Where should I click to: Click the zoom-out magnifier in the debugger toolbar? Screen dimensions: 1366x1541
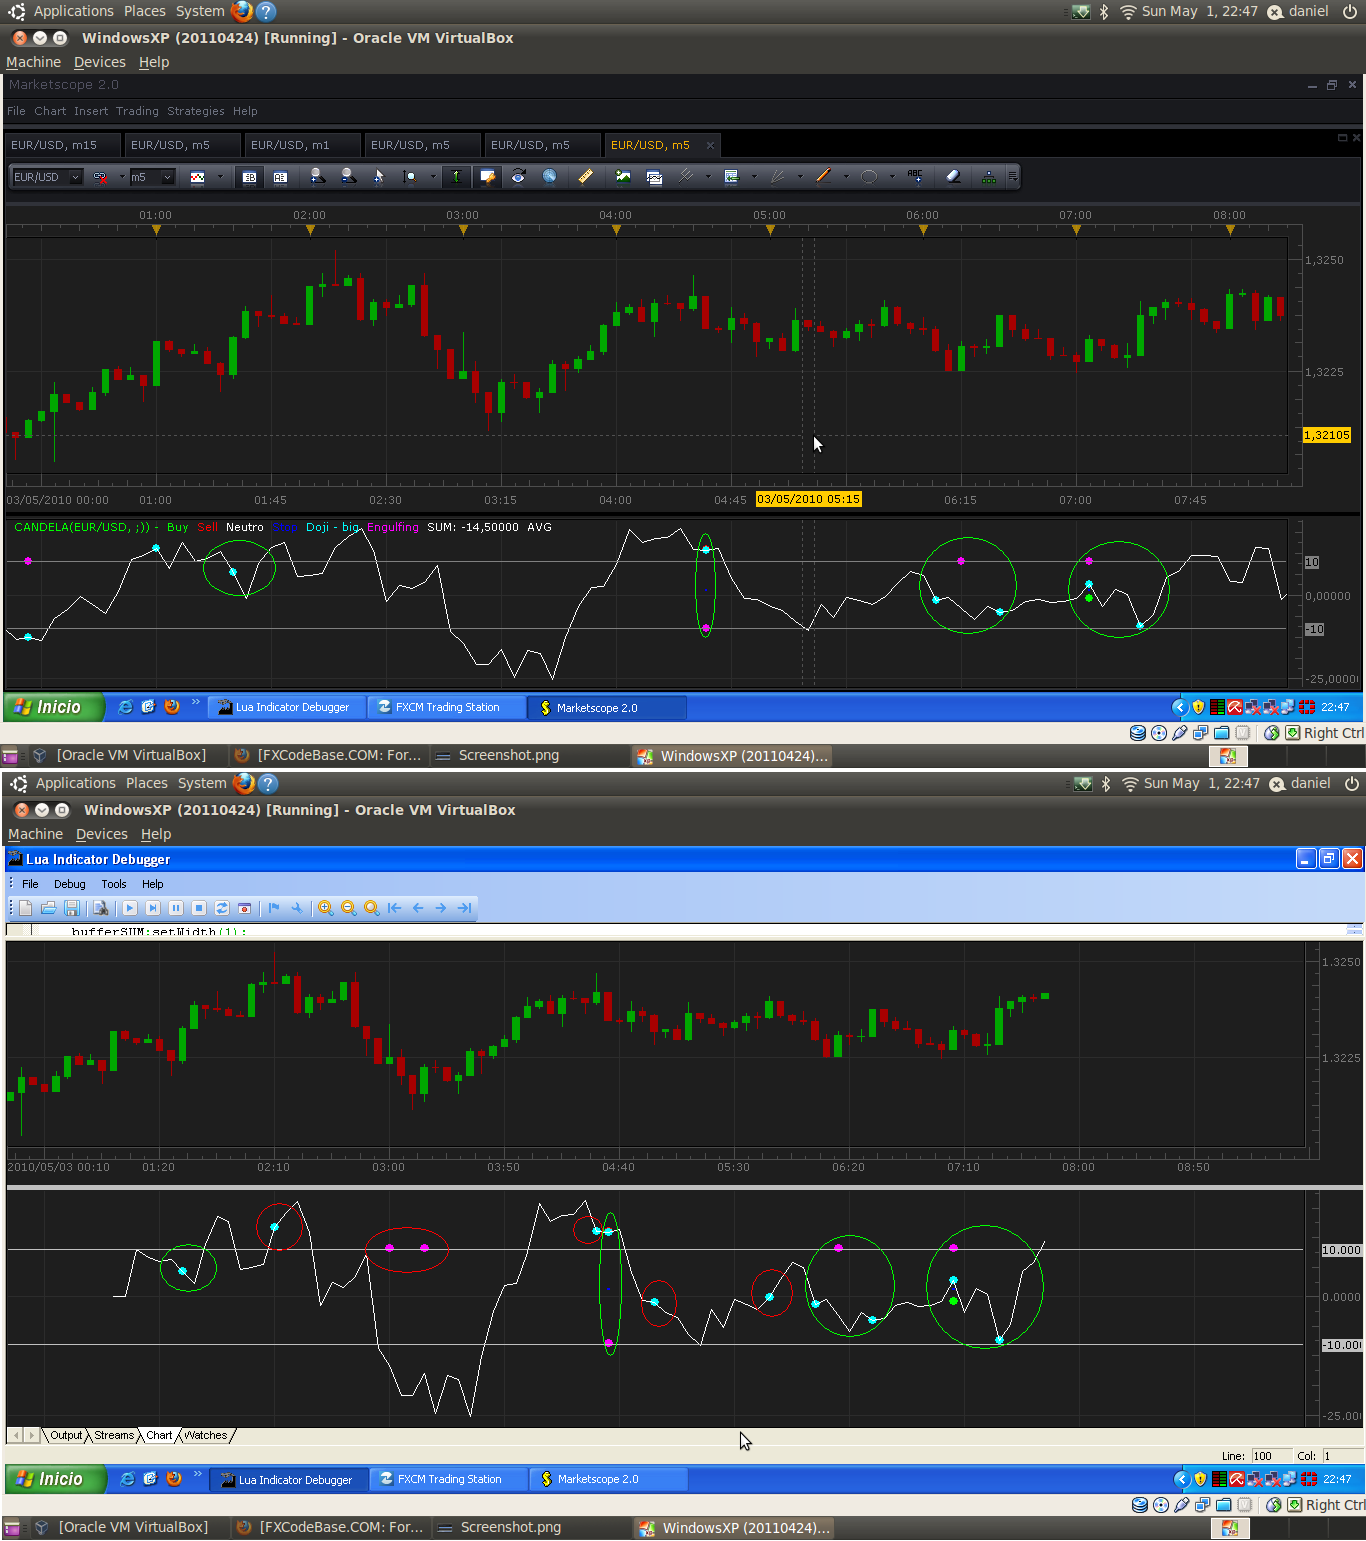coord(348,908)
